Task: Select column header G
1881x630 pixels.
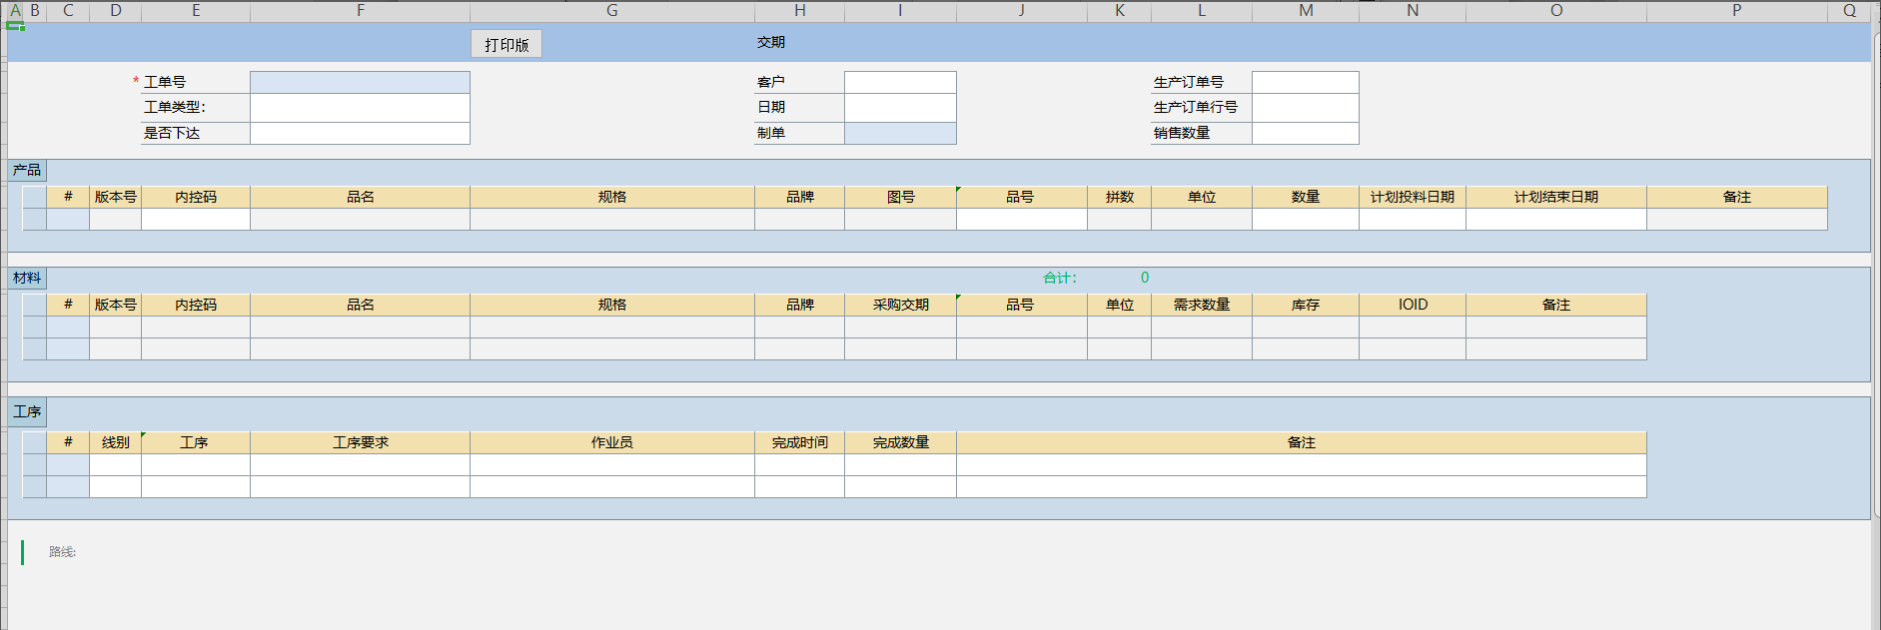Action: 612,11
